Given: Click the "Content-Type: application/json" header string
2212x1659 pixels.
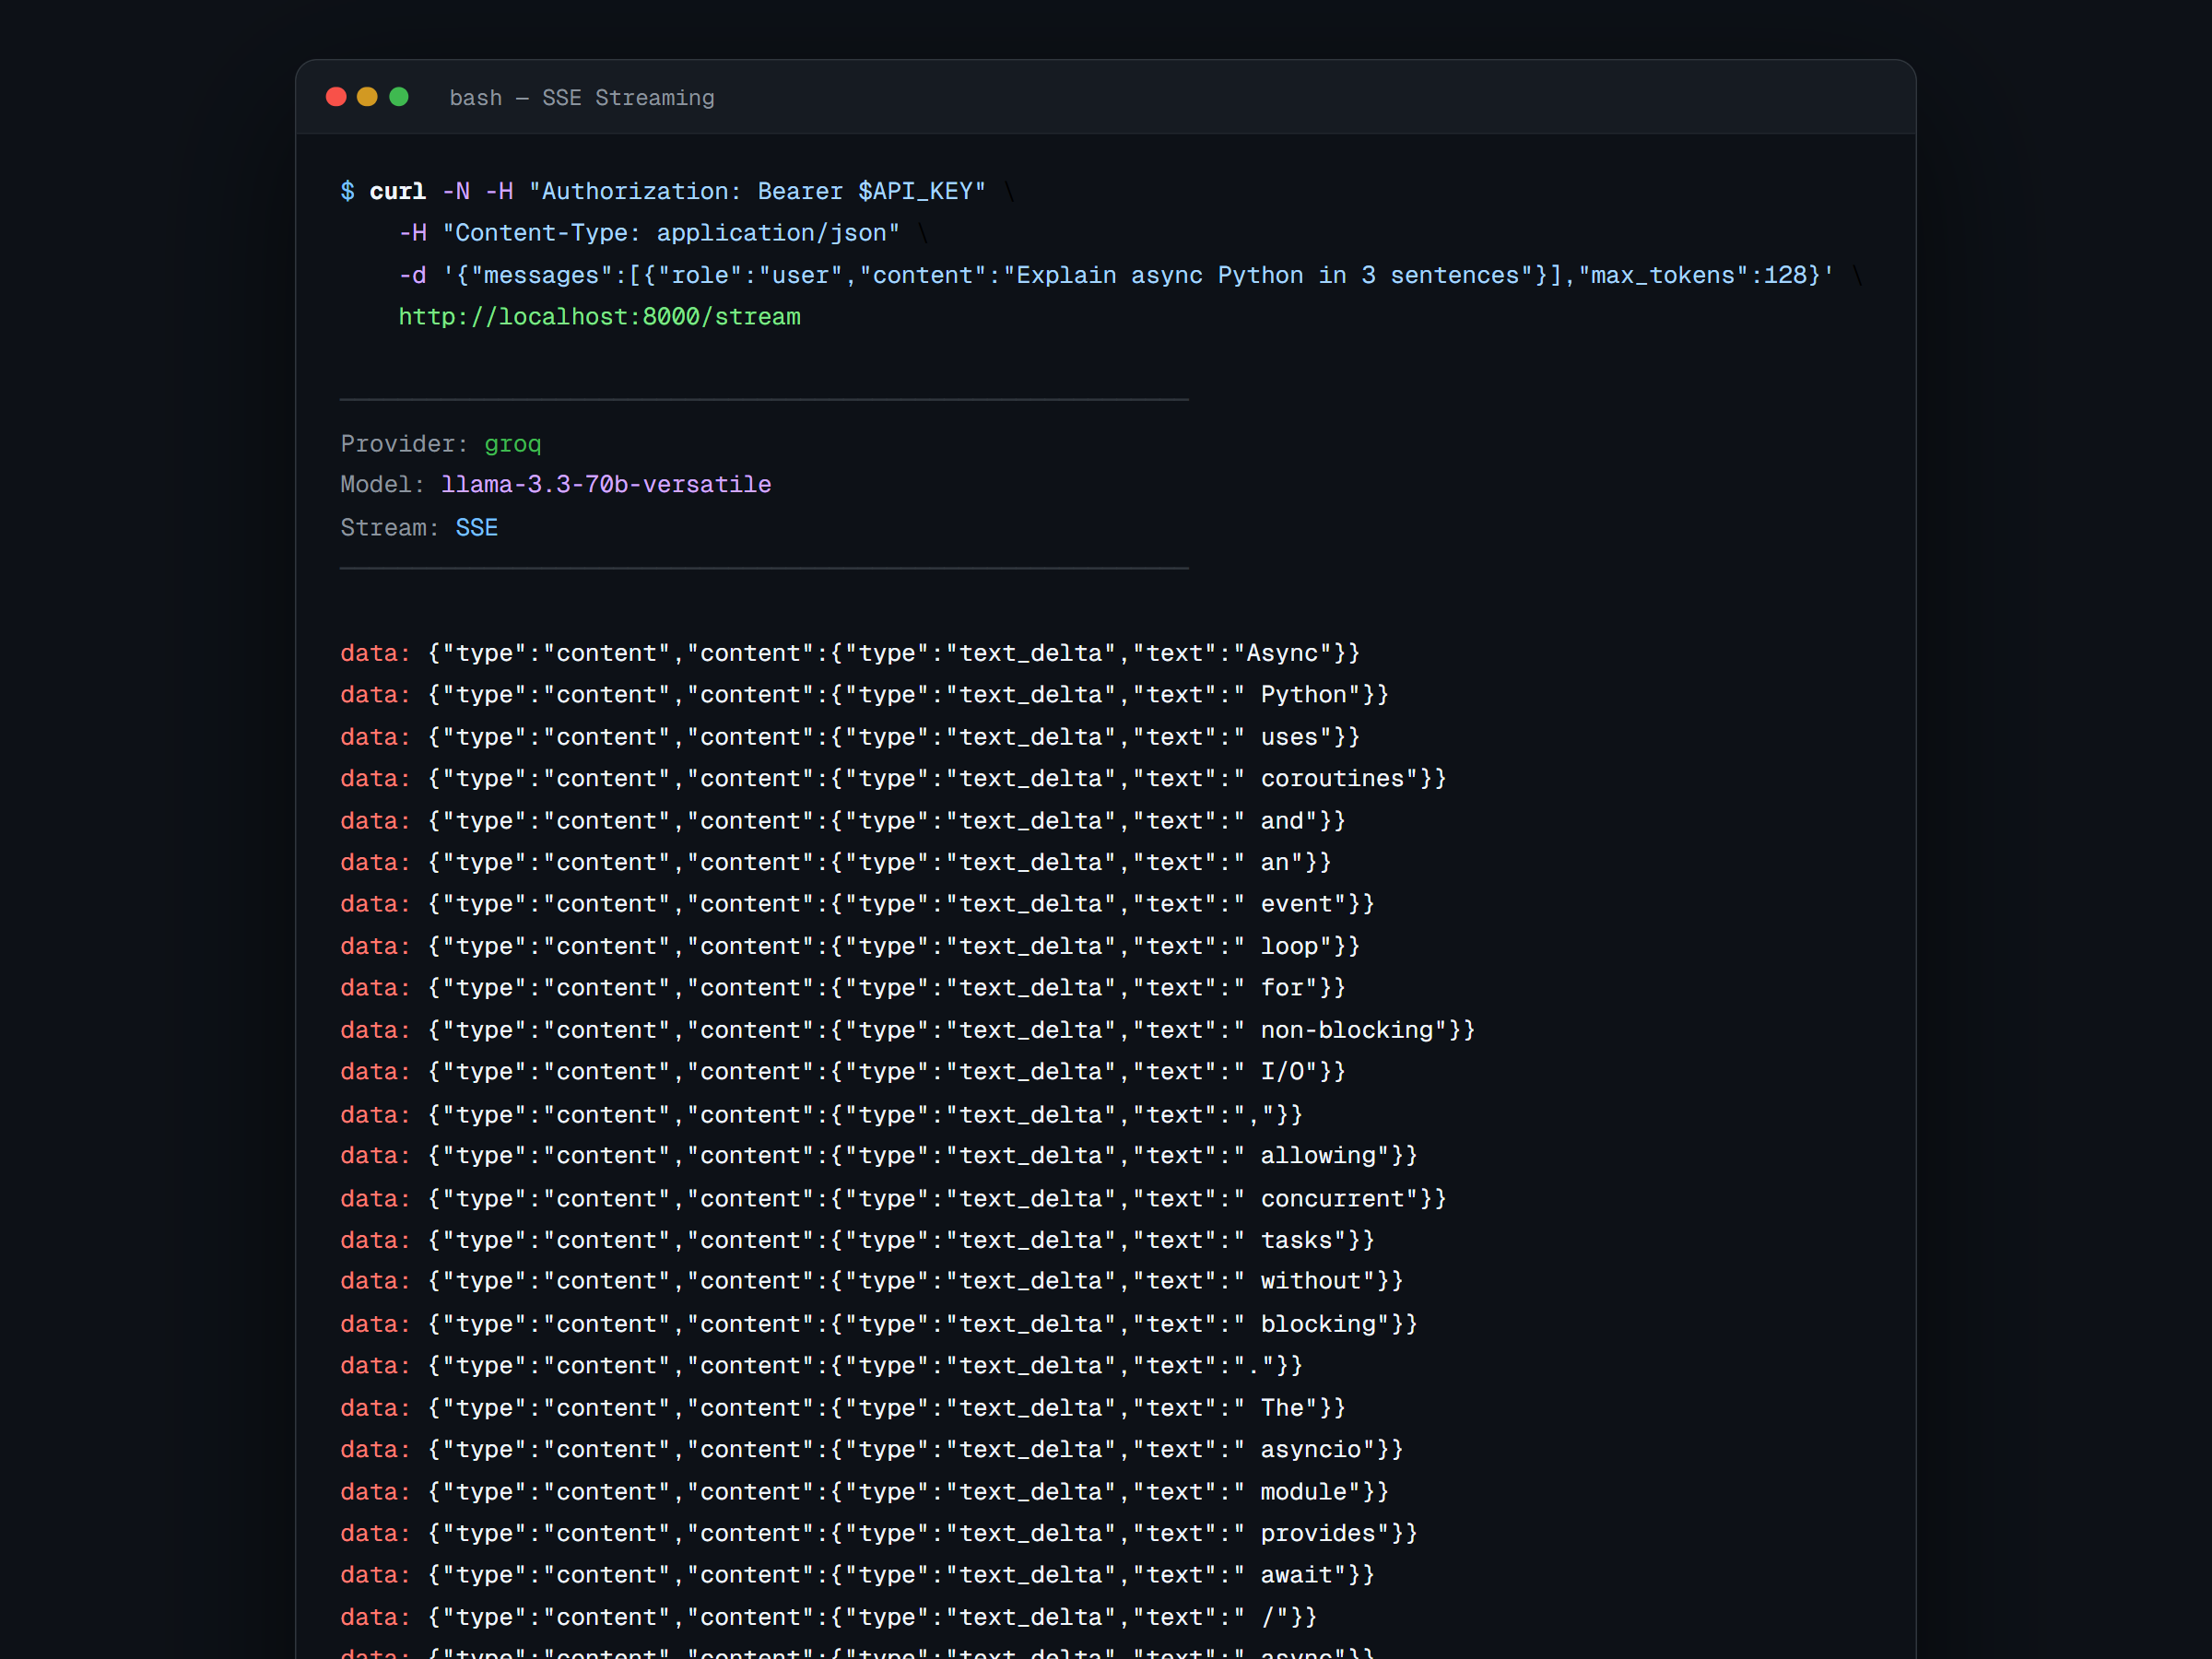Looking at the screenshot, I should [x=671, y=233].
